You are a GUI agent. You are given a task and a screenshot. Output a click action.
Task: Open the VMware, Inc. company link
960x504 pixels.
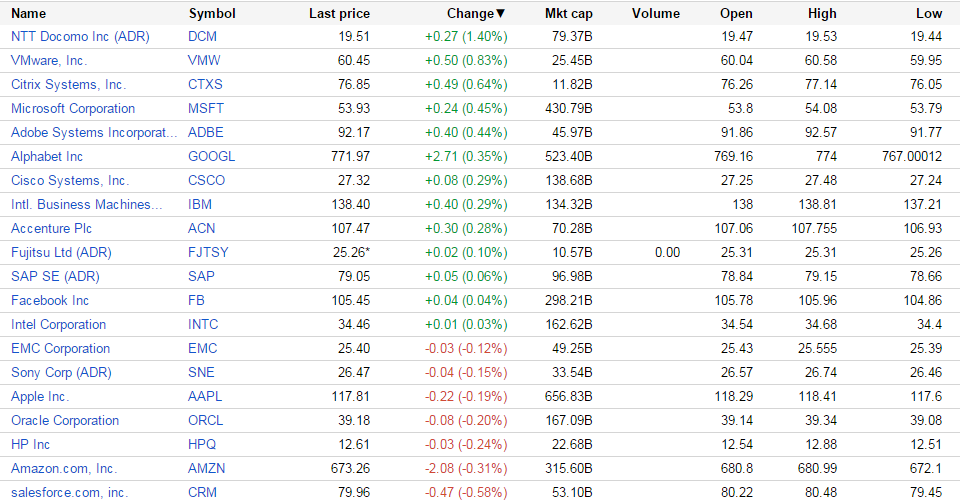[48, 60]
